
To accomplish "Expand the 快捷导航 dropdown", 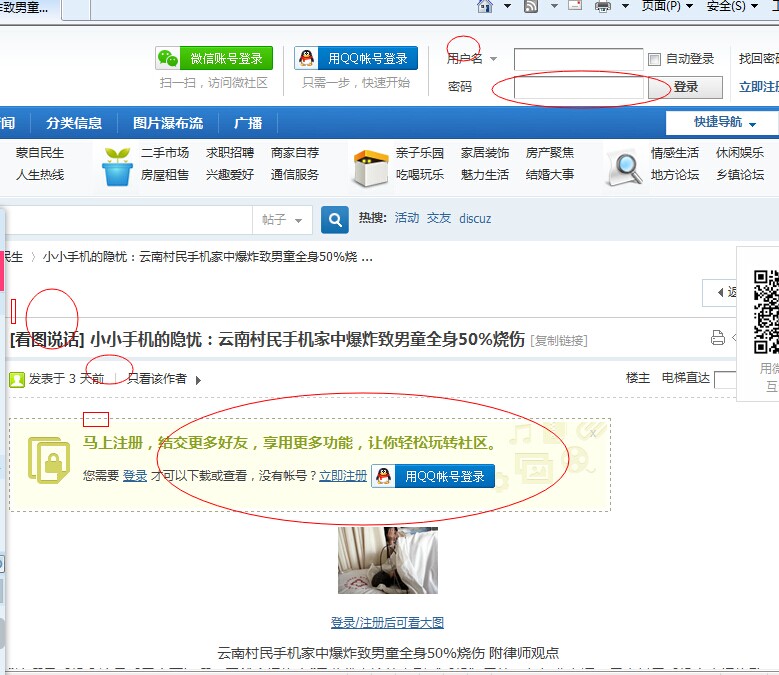I will [x=724, y=122].
